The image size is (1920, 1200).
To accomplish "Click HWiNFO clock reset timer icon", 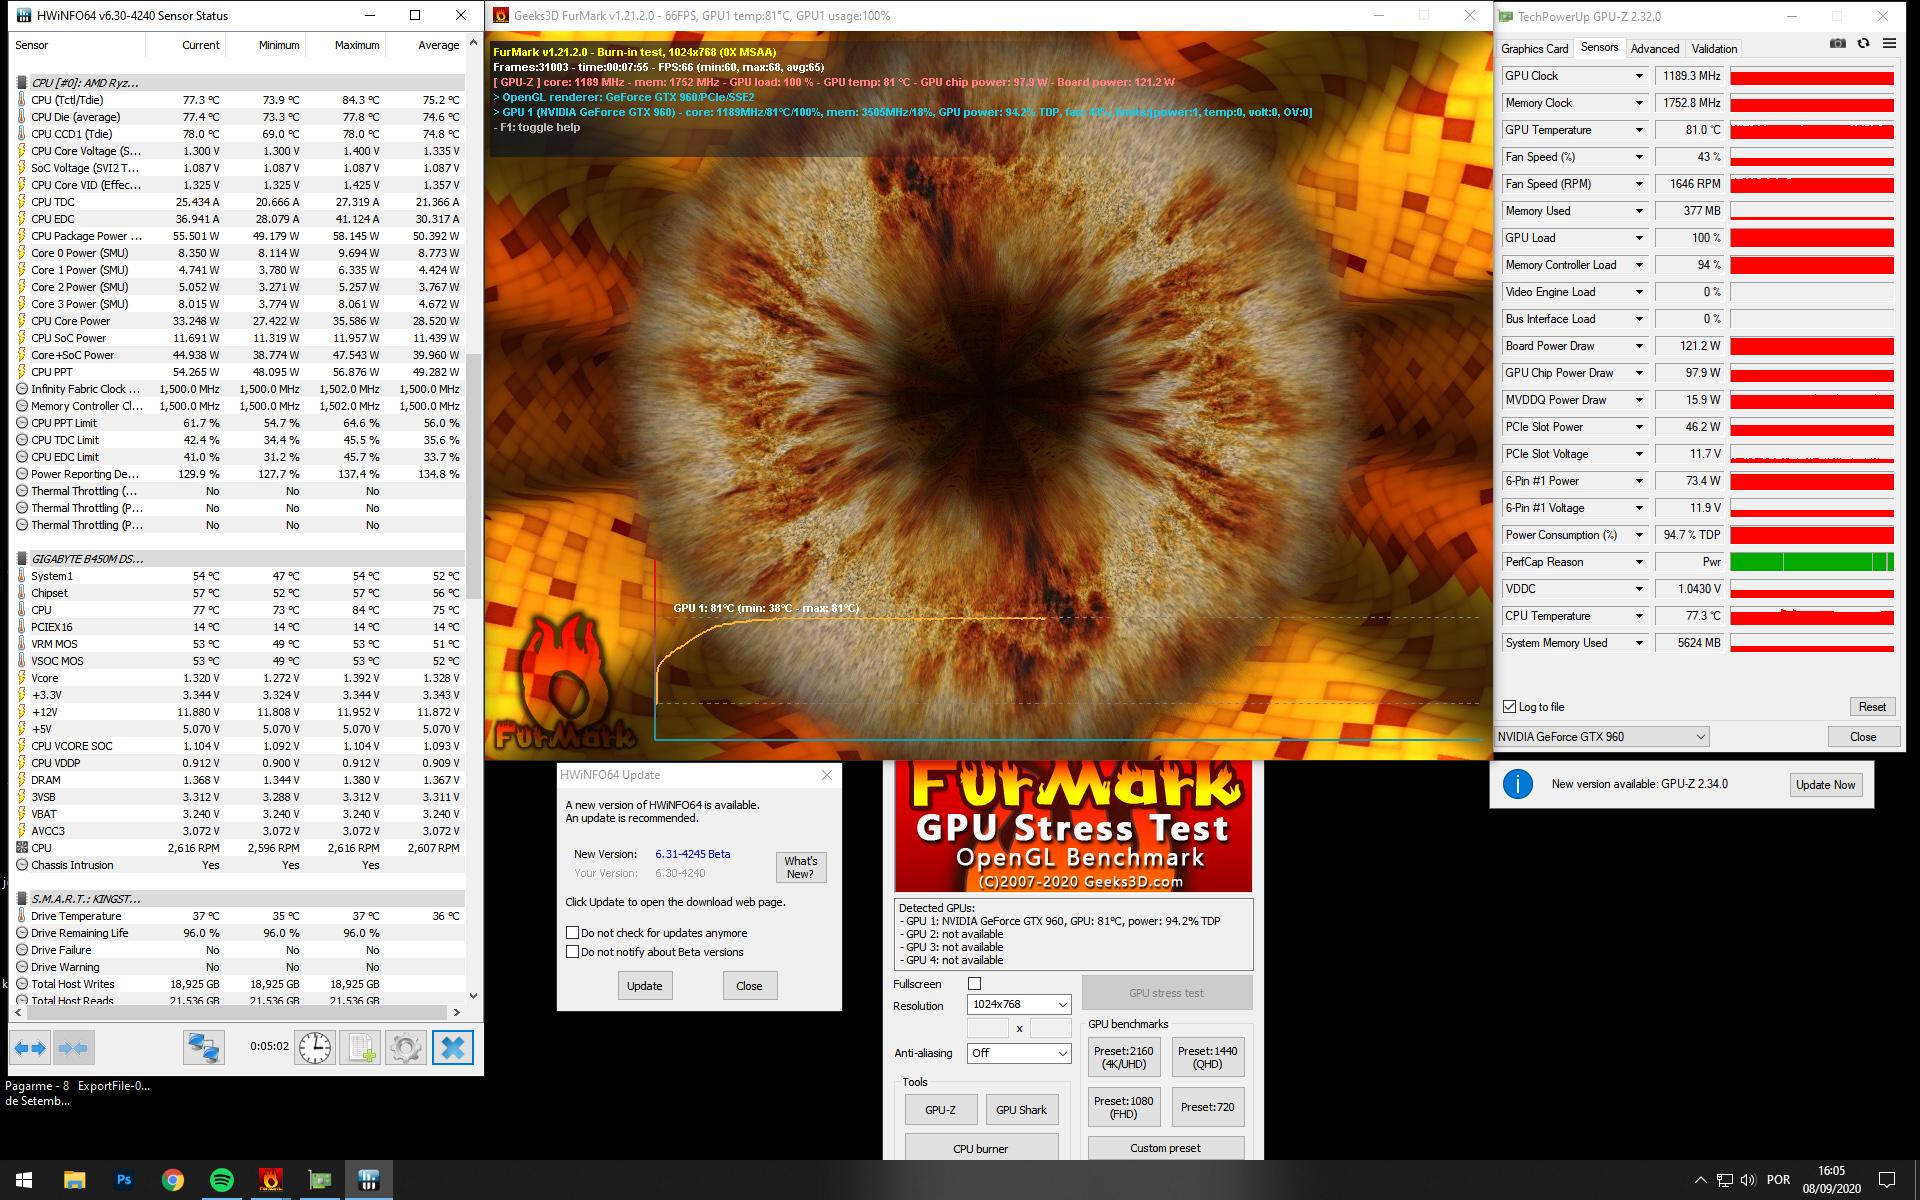I will pos(315,1048).
